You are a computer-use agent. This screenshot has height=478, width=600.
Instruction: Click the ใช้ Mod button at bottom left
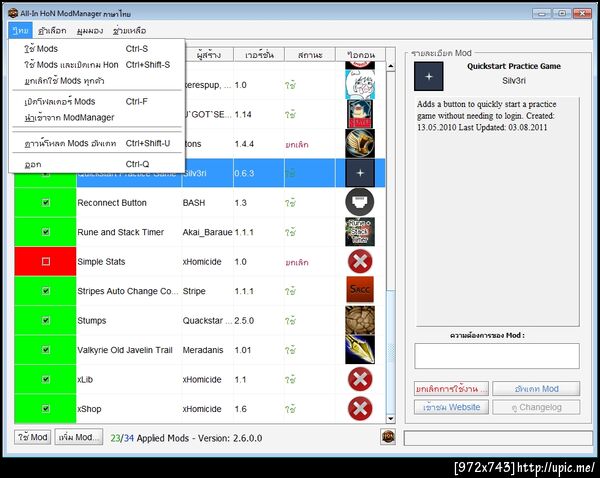click(33, 437)
